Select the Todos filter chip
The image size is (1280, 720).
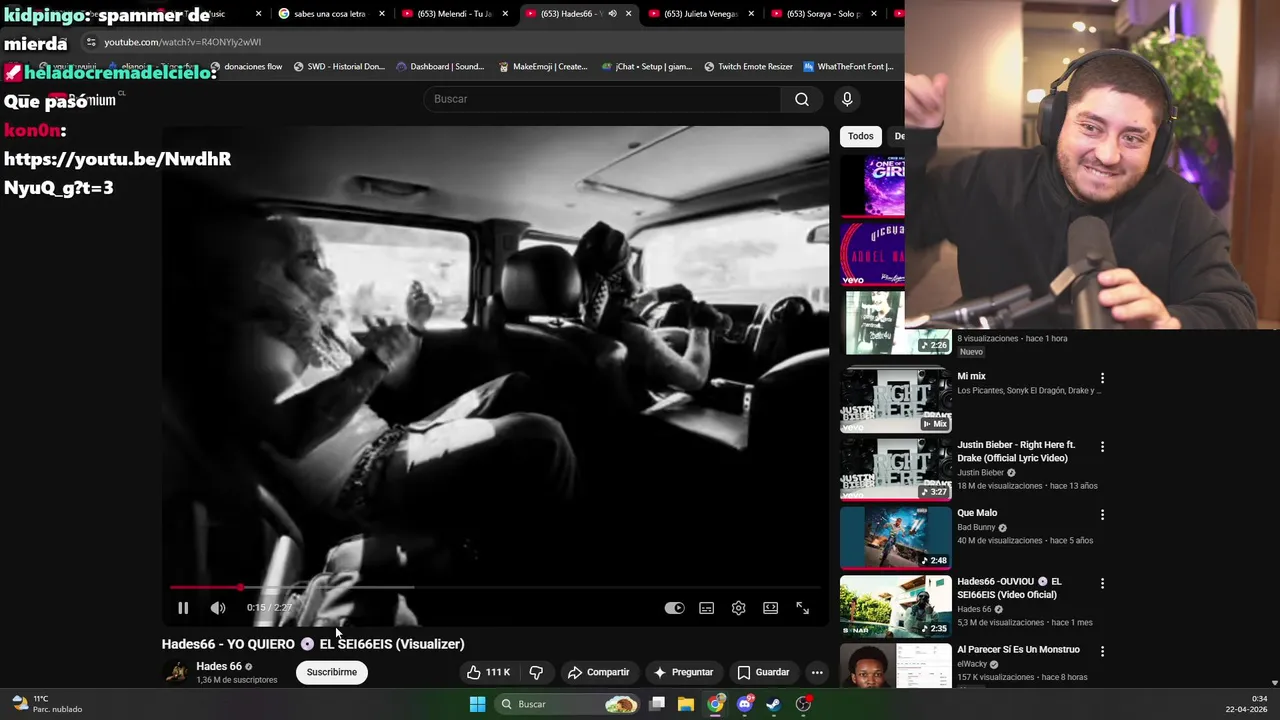click(x=861, y=136)
